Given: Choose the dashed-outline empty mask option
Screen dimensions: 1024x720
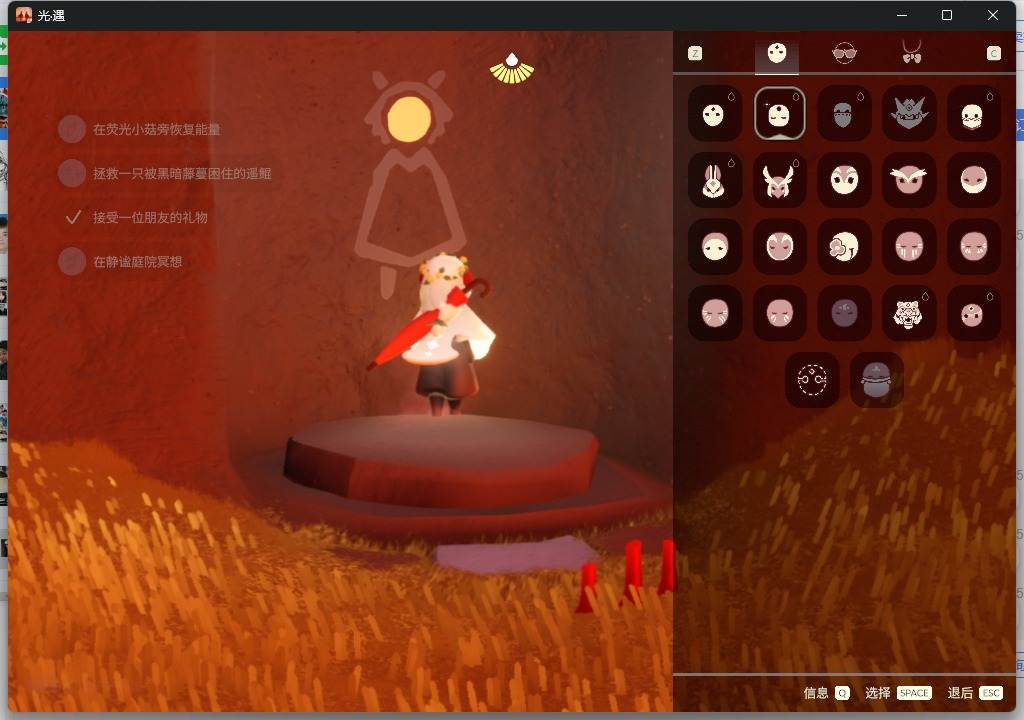Looking at the screenshot, I should [x=812, y=380].
